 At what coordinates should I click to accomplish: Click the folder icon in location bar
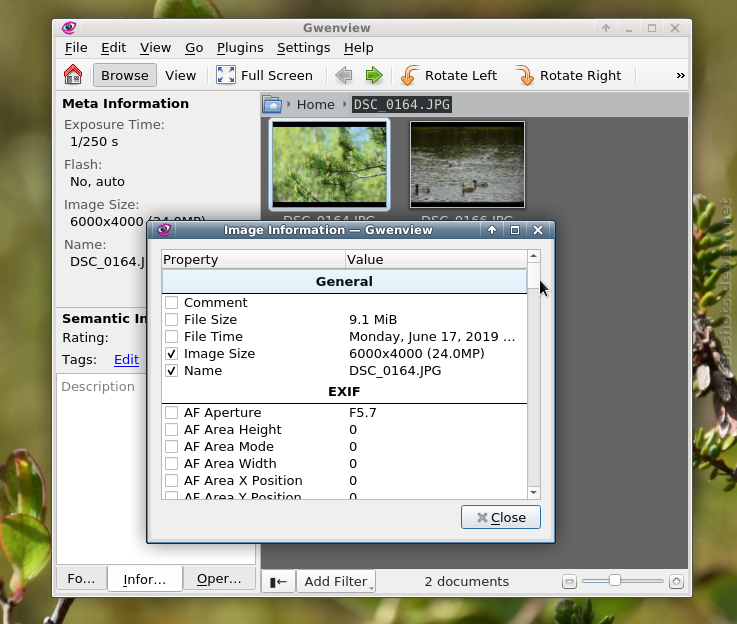pos(272,104)
